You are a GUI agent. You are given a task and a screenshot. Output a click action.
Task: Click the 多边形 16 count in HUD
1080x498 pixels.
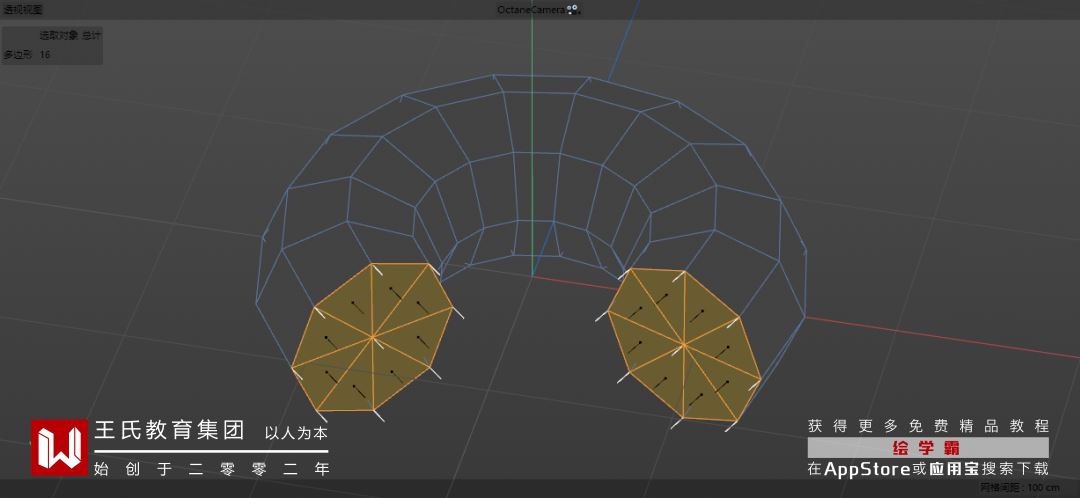point(27,54)
